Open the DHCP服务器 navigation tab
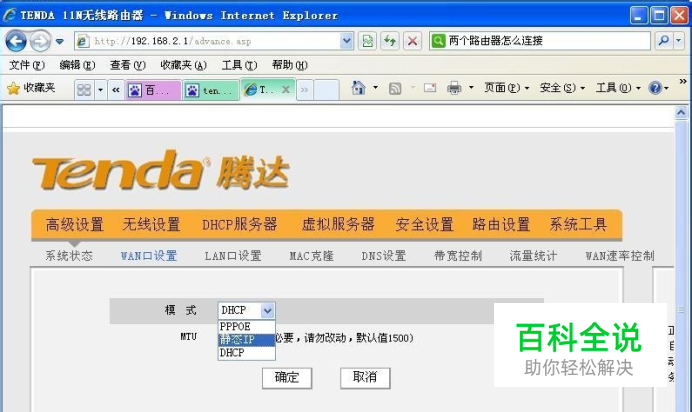The height and width of the screenshot is (412, 692). coord(240,225)
